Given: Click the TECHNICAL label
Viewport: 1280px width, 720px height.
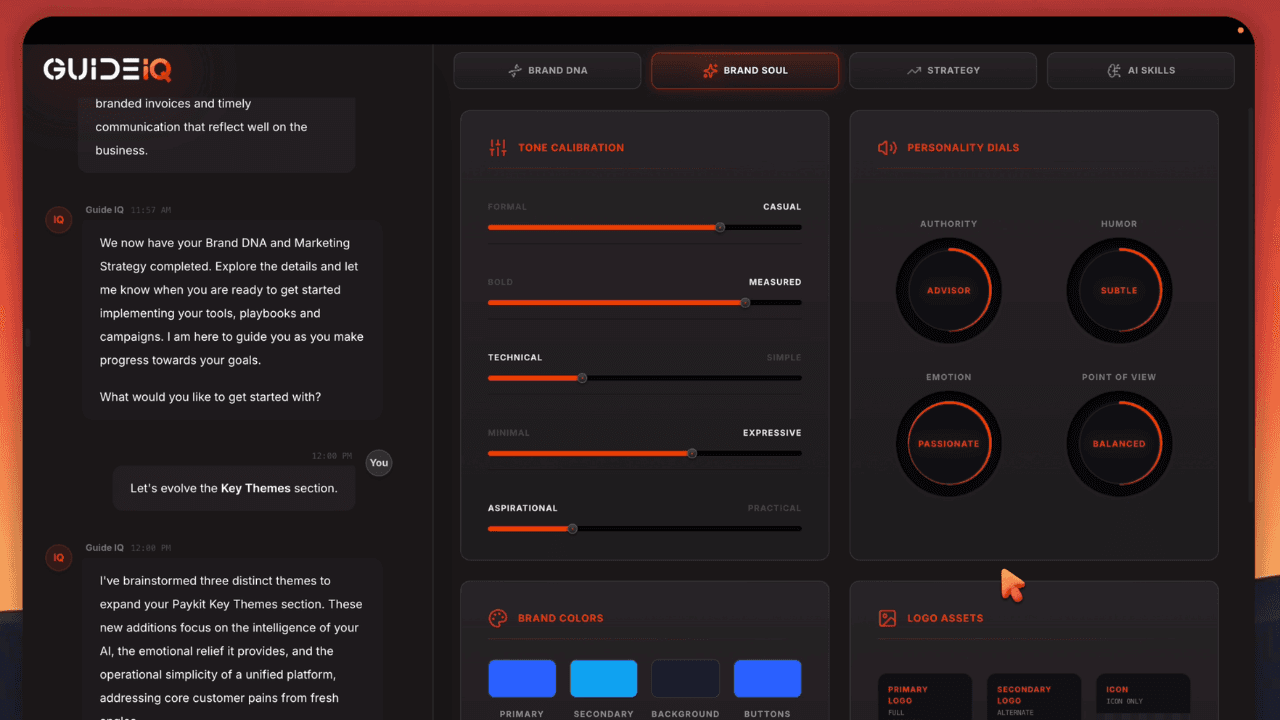Looking at the screenshot, I should (x=515, y=357).
